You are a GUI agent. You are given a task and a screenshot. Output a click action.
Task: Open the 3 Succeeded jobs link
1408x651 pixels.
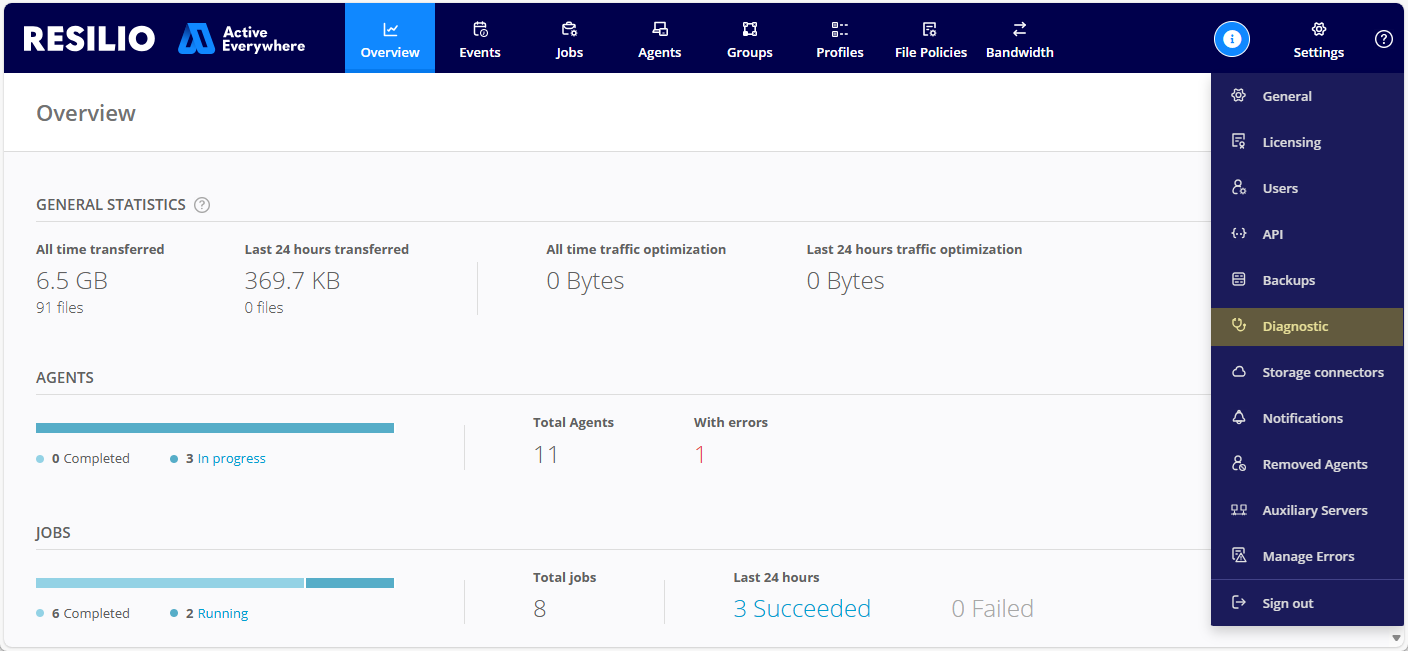point(801,609)
